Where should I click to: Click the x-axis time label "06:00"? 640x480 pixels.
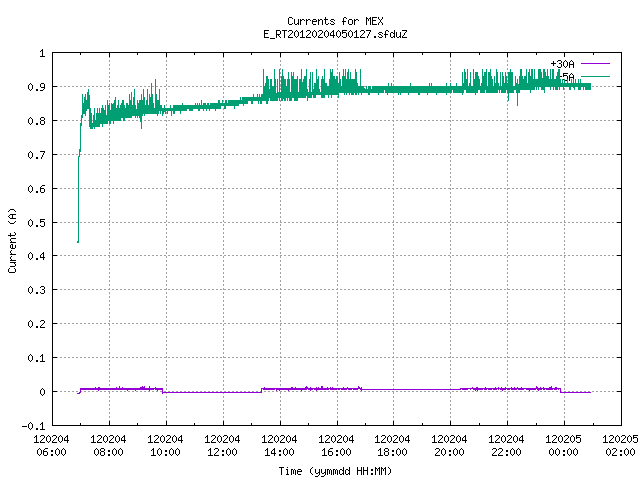click(x=51, y=452)
